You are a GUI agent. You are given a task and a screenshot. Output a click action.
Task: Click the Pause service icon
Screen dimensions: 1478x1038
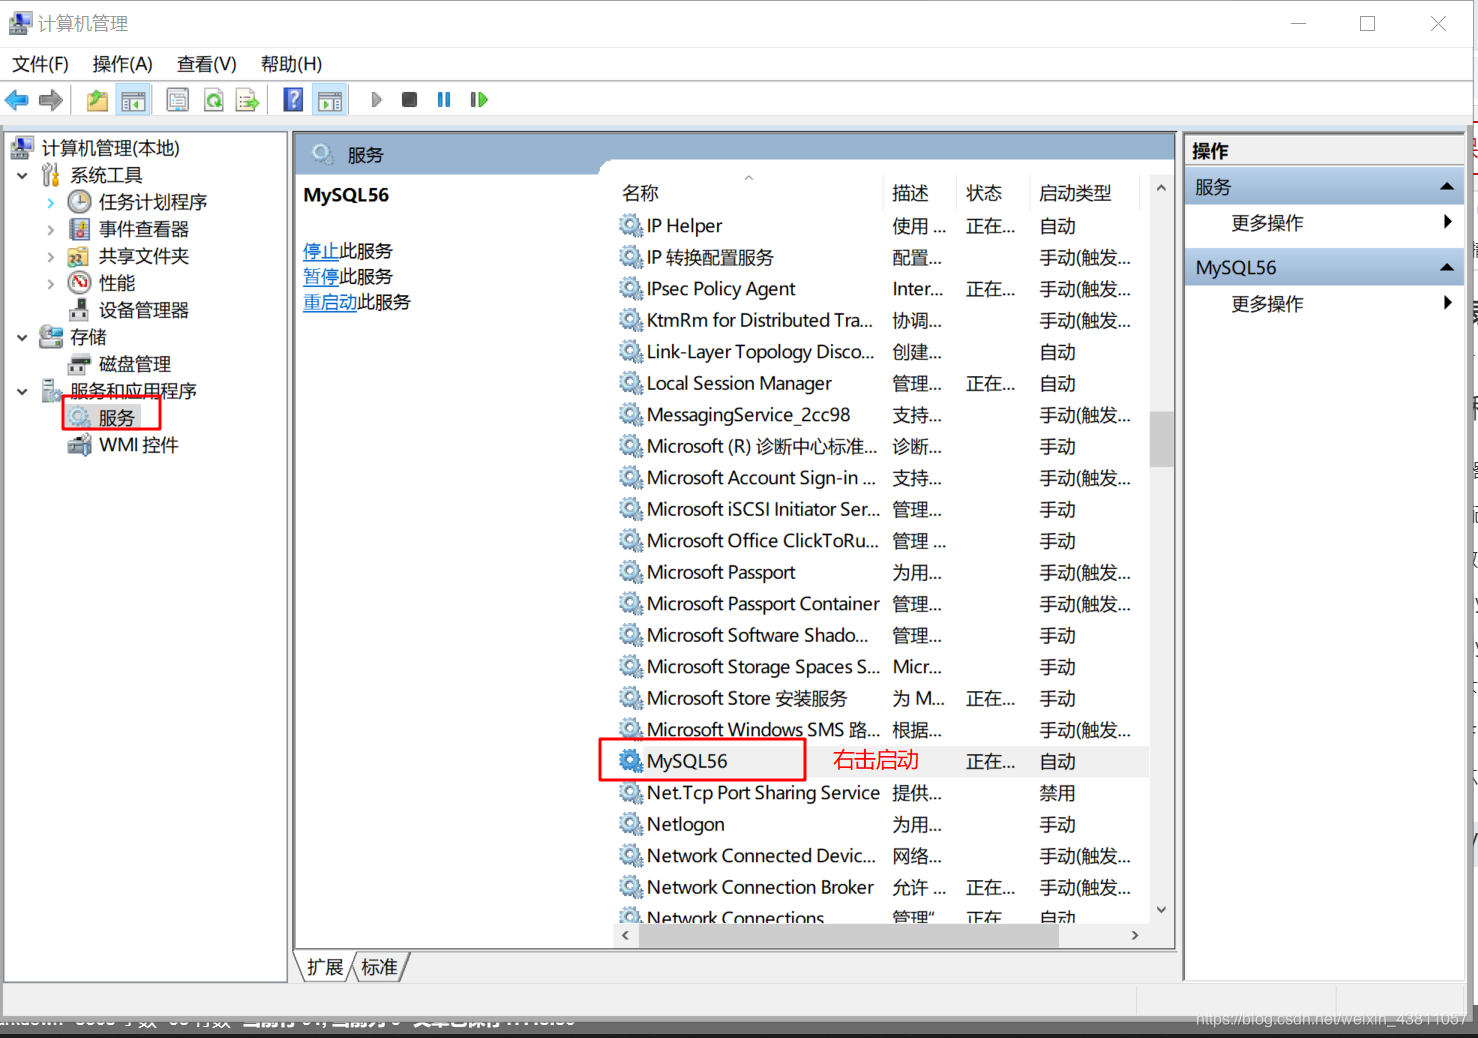pyautogui.click(x=444, y=100)
